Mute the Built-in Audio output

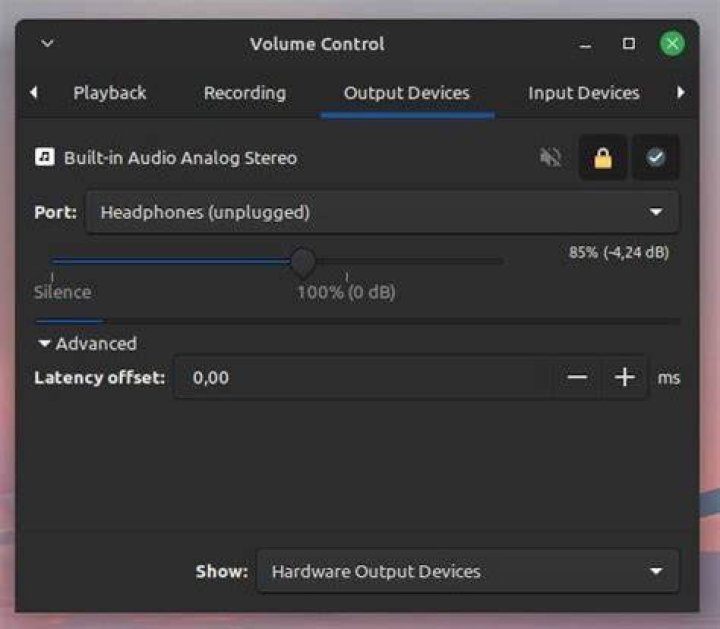[550, 157]
